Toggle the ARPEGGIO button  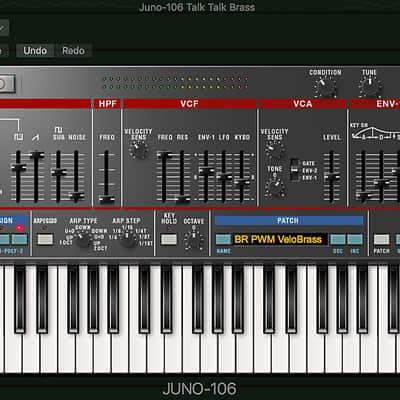coord(45,239)
